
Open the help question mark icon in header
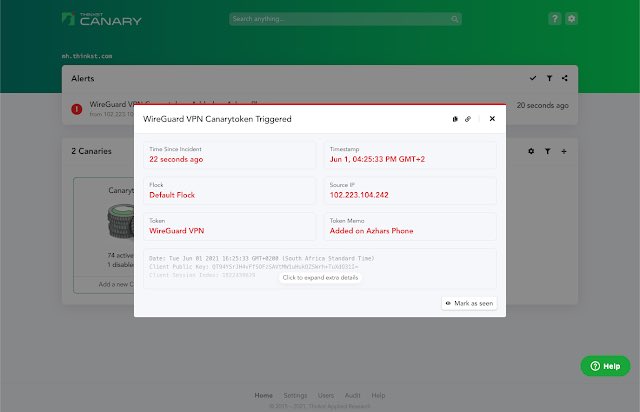pyautogui.click(x=554, y=19)
